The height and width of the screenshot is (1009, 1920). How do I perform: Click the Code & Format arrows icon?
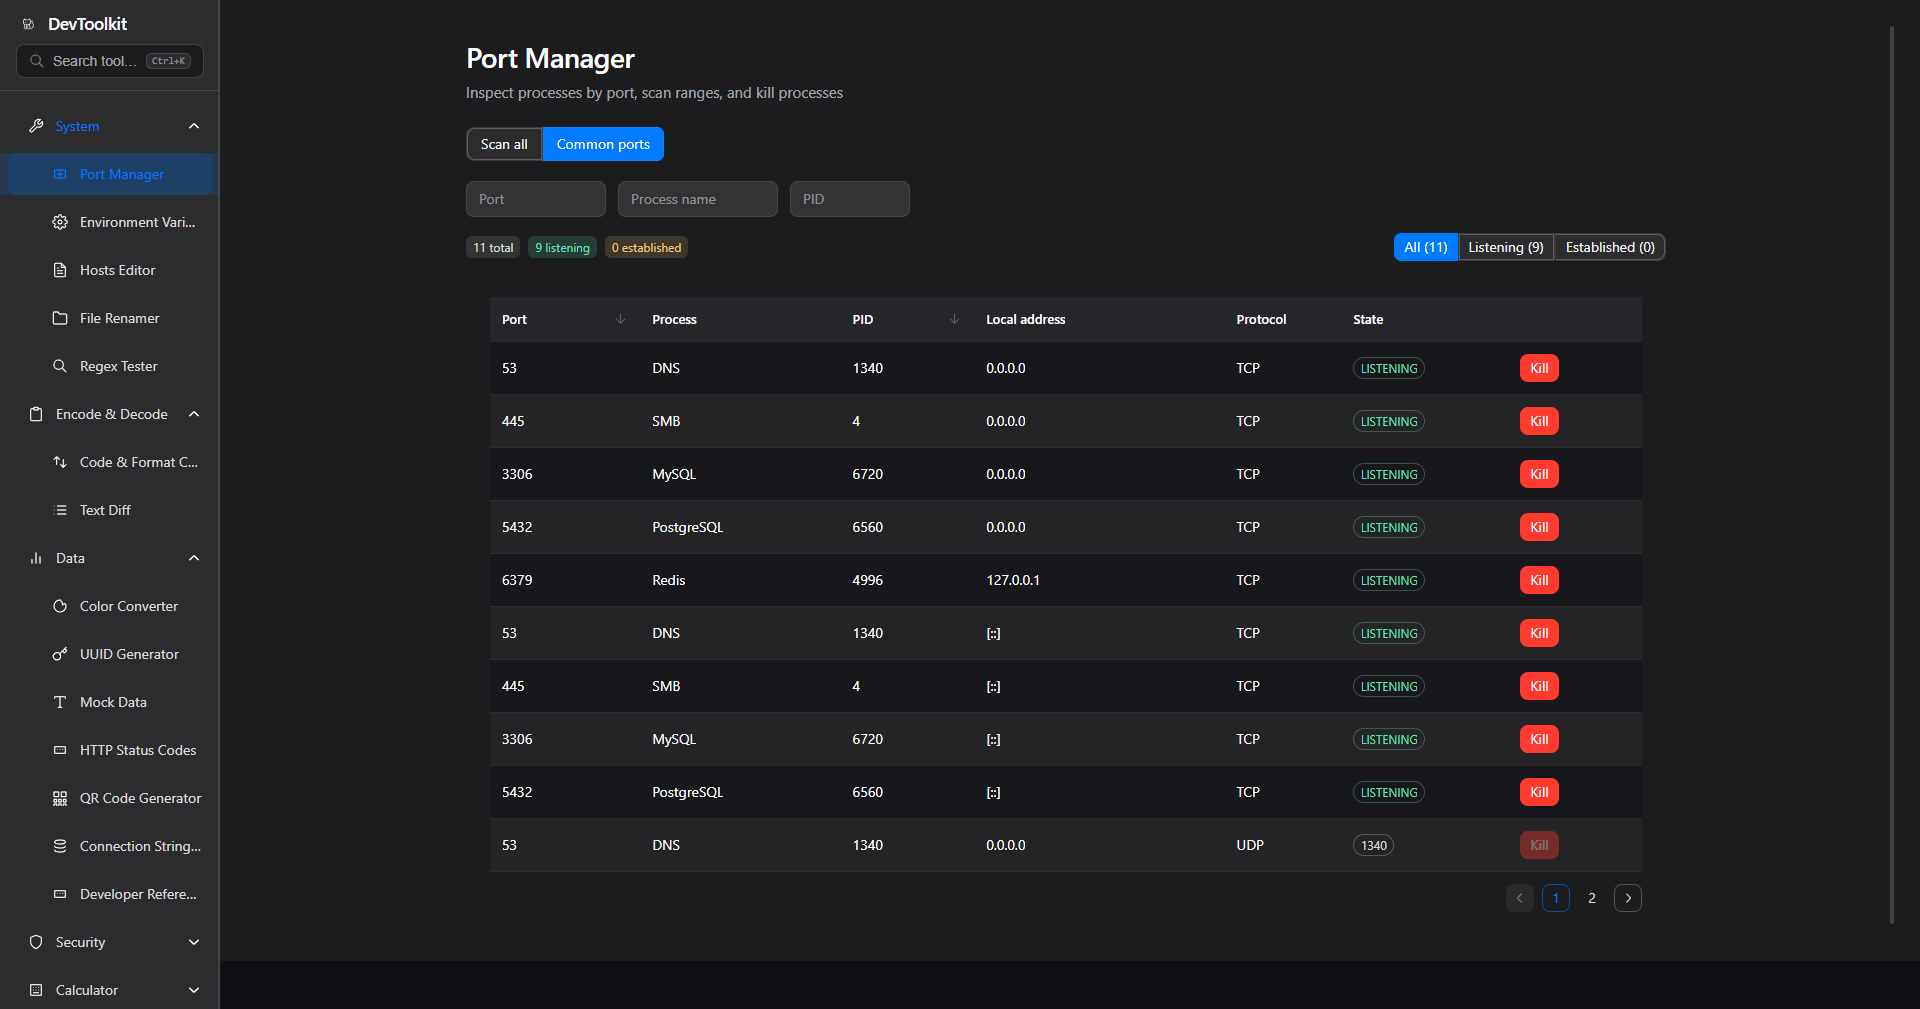[60, 462]
